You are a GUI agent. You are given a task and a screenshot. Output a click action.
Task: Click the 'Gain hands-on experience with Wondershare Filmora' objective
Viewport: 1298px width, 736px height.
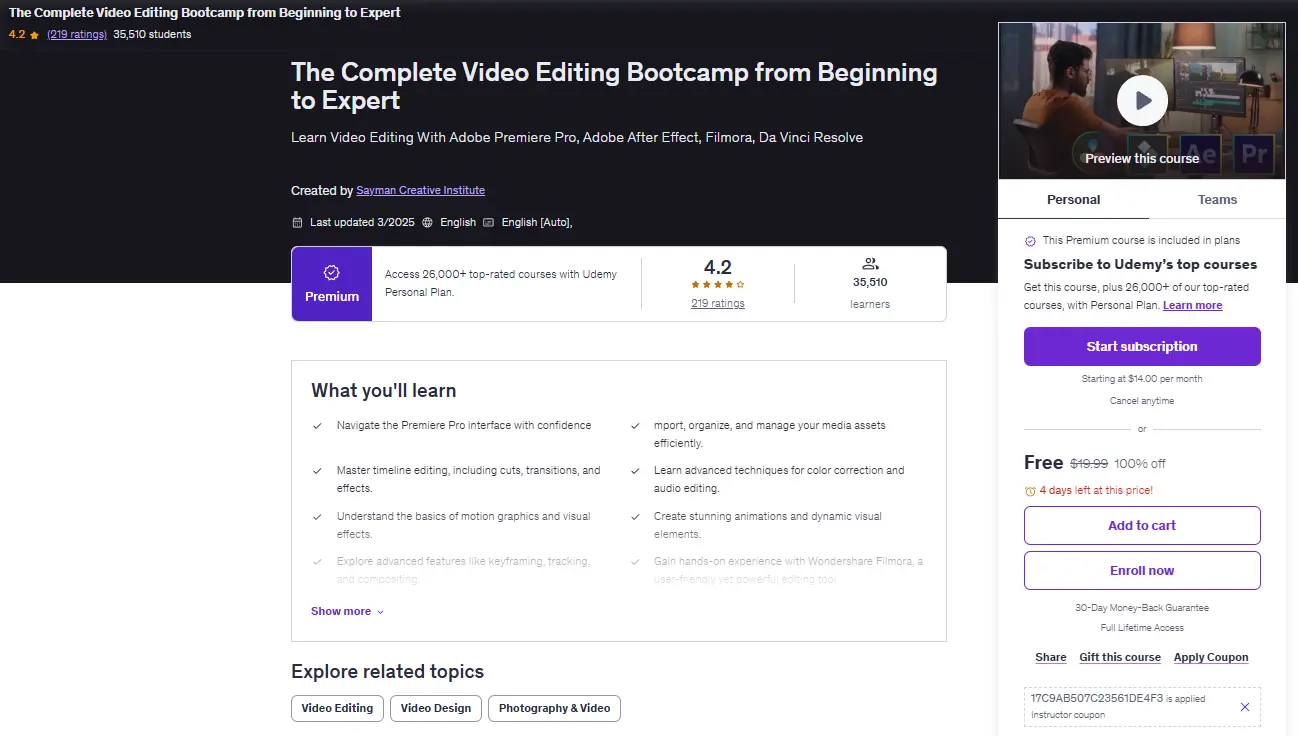[x=789, y=570]
